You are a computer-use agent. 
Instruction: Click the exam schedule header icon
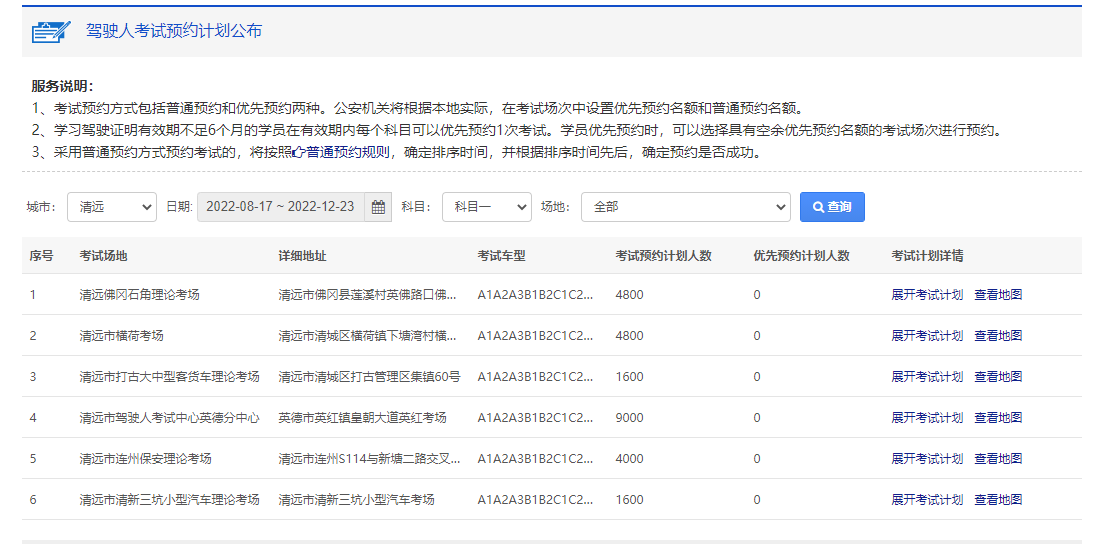50,32
